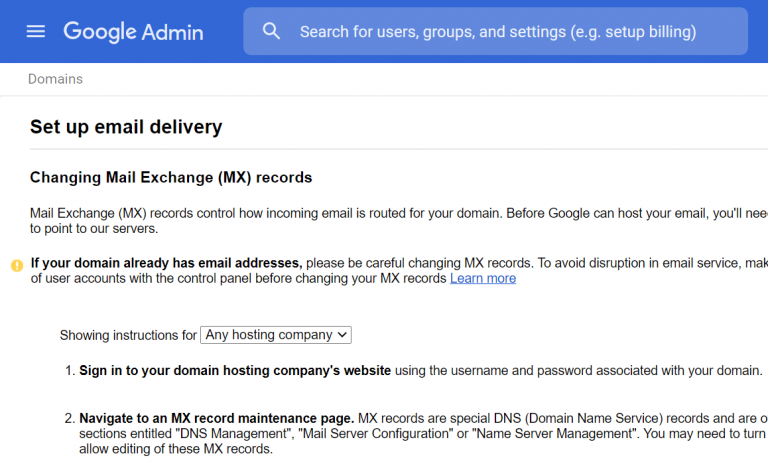Click the step 1 list number

(x=70, y=370)
